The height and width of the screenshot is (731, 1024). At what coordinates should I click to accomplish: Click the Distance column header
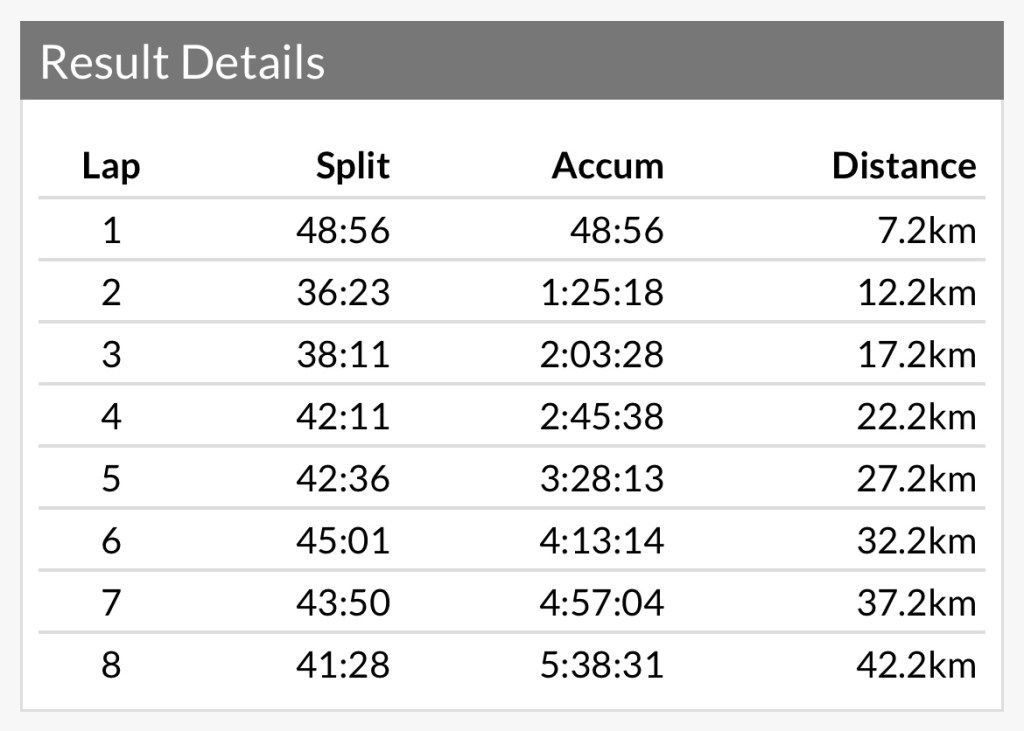[904, 166]
